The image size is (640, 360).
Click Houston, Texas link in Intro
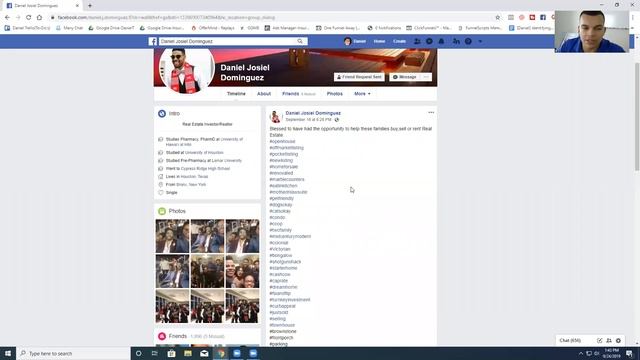pos(194,177)
